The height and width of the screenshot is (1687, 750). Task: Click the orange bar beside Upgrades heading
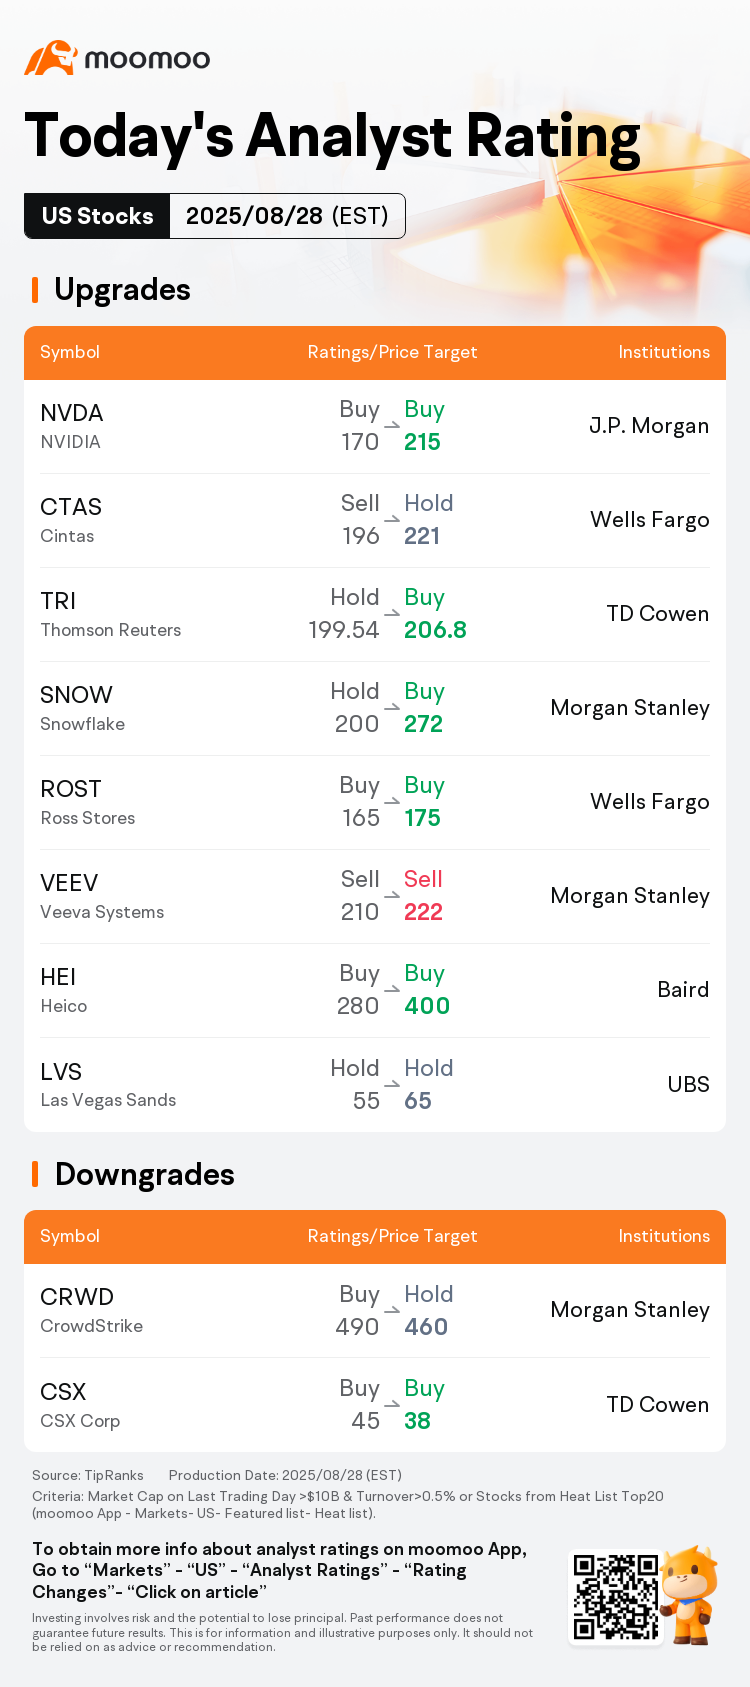(x=35, y=290)
